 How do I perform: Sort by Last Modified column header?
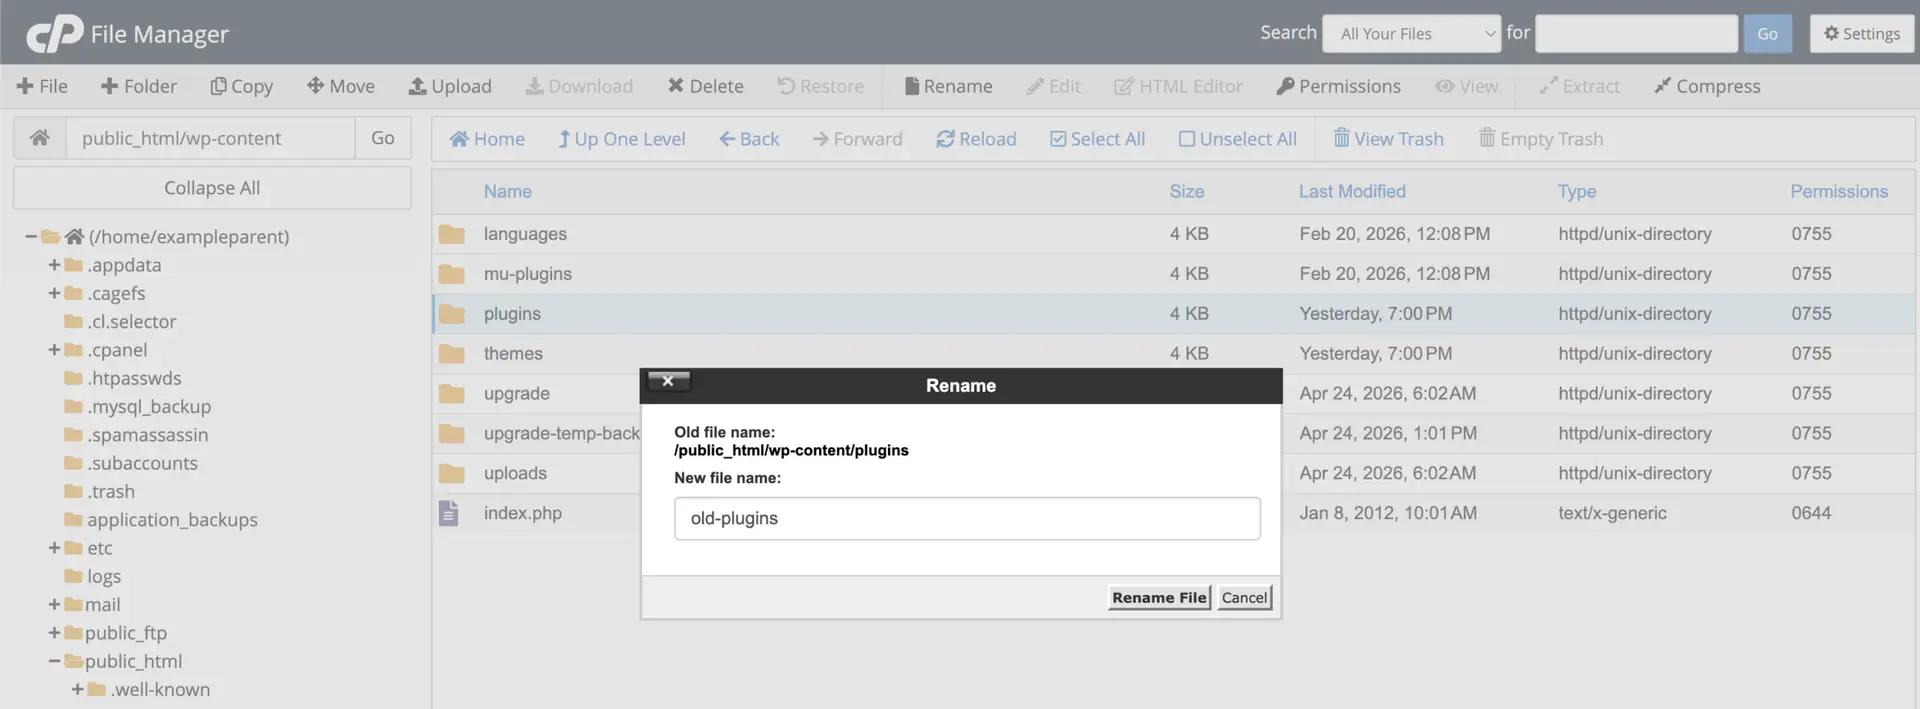pos(1352,191)
